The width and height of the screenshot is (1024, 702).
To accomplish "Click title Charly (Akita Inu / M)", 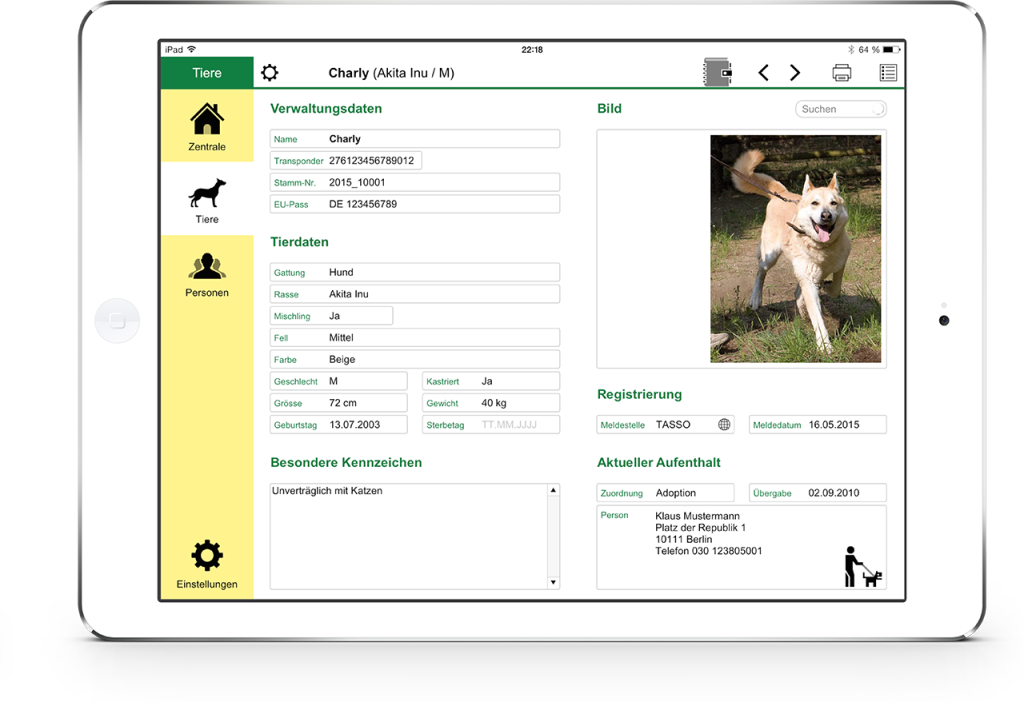I will click(391, 73).
